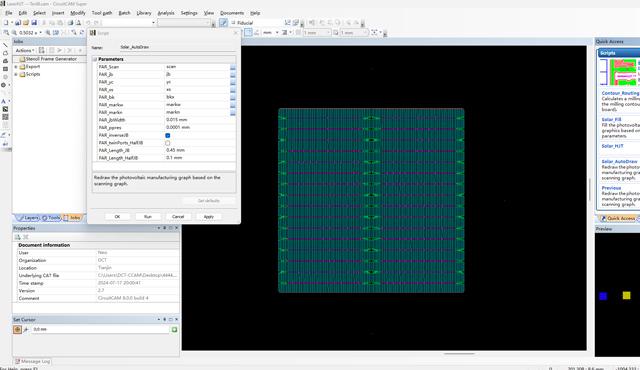Click the Save disk icon
Screen dimensions: 640x370
(x=34, y=23)
